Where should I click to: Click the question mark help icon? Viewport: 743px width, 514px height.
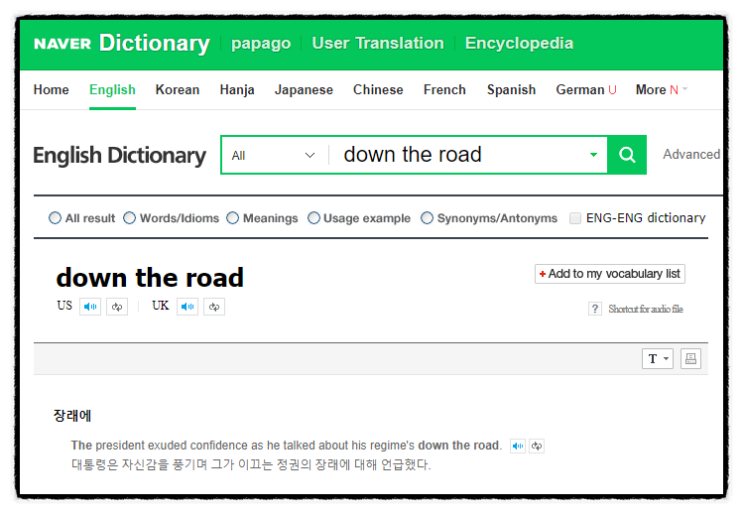595,309
